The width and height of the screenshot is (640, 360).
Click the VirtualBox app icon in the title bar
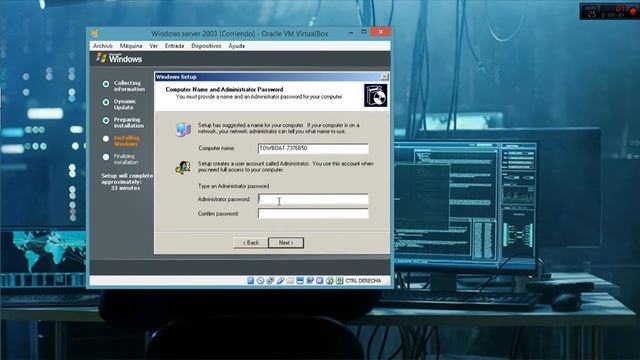pos(95,33)
